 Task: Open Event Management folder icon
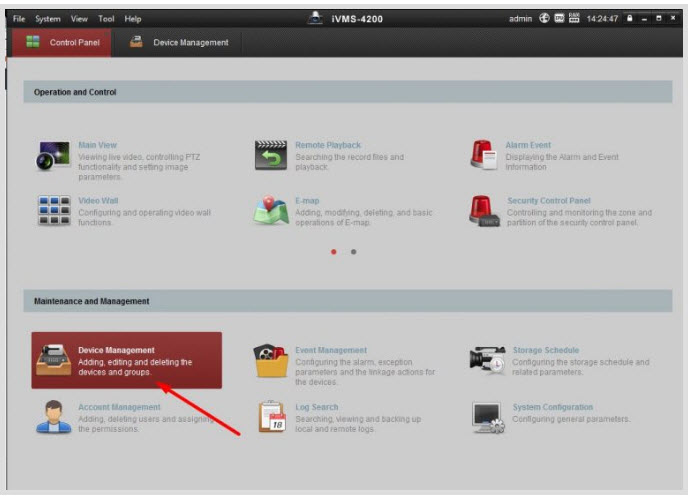(271, 362)
